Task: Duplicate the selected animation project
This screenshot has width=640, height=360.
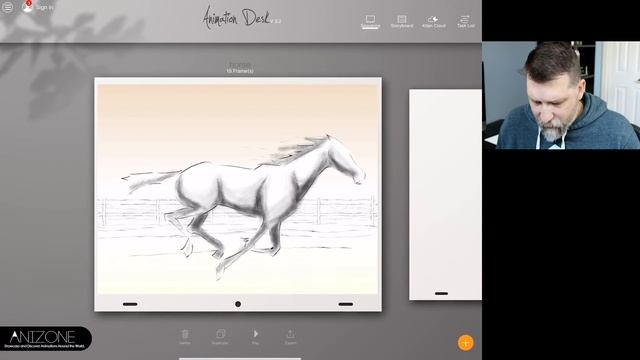Action: 220,337
